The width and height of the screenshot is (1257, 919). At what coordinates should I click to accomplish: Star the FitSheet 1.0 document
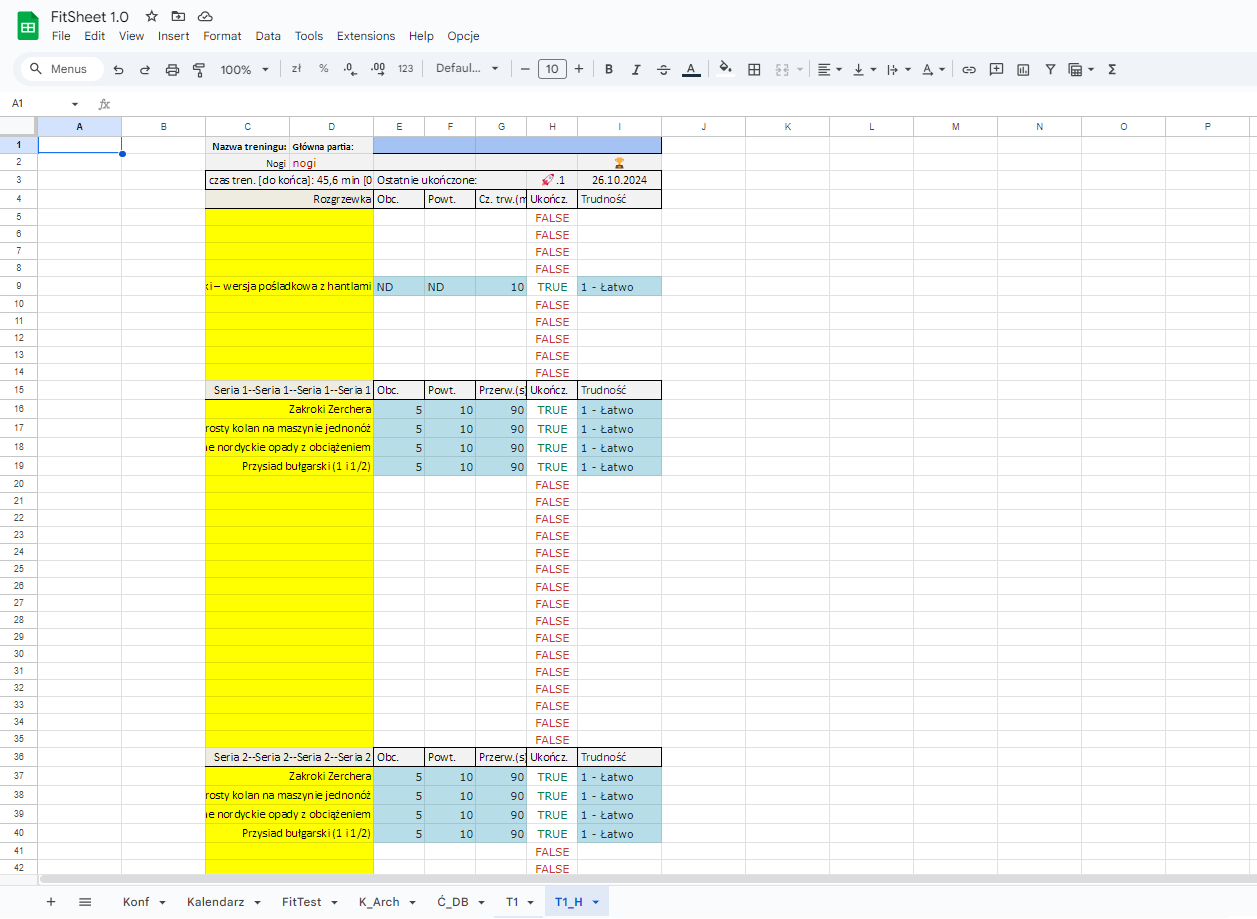tap(151, 16)
